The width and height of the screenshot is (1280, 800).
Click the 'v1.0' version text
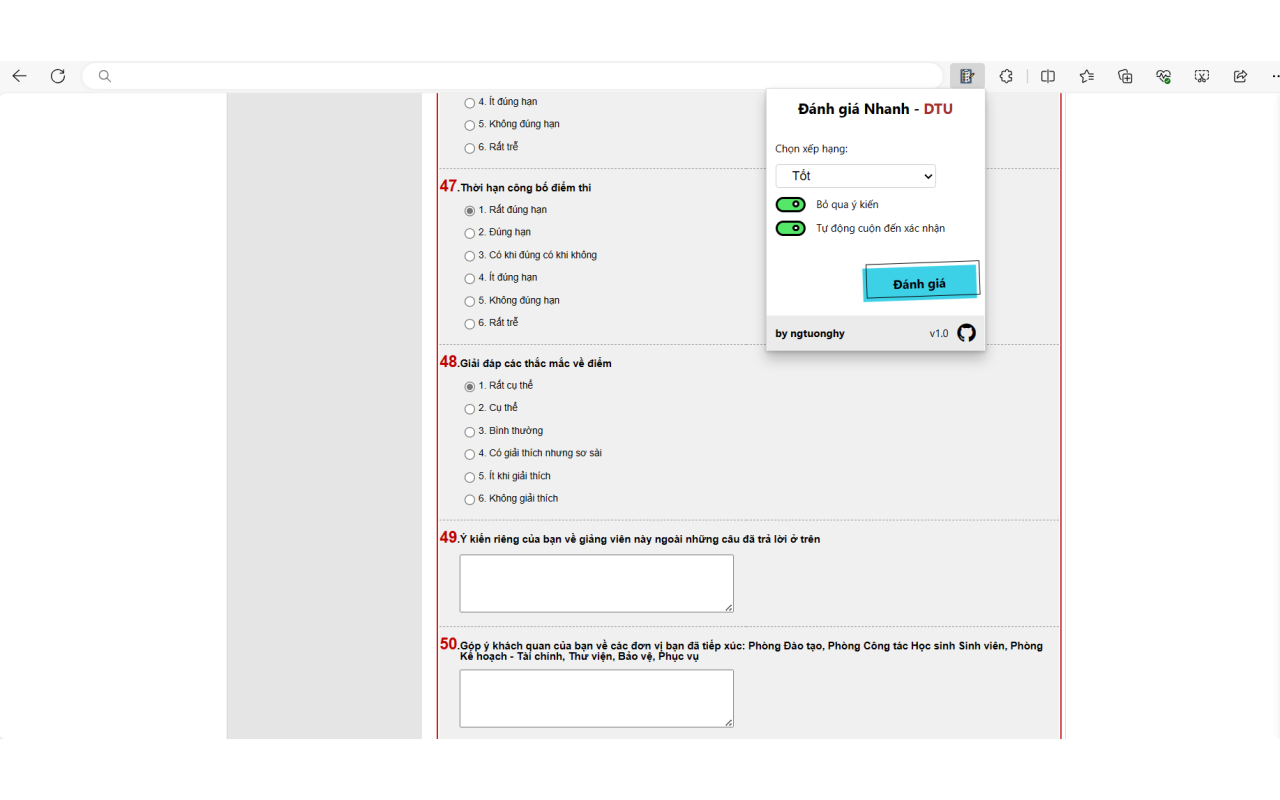coord(939,334)
